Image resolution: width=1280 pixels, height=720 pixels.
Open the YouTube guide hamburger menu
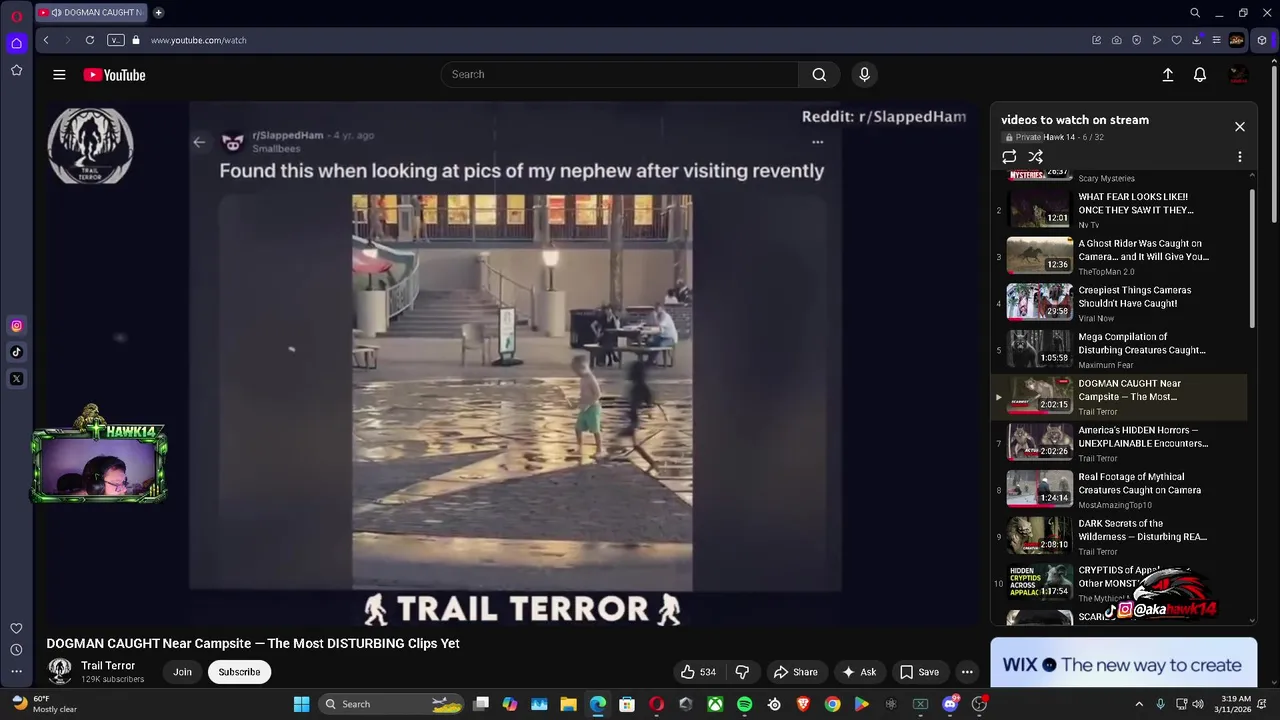(59, 75)
